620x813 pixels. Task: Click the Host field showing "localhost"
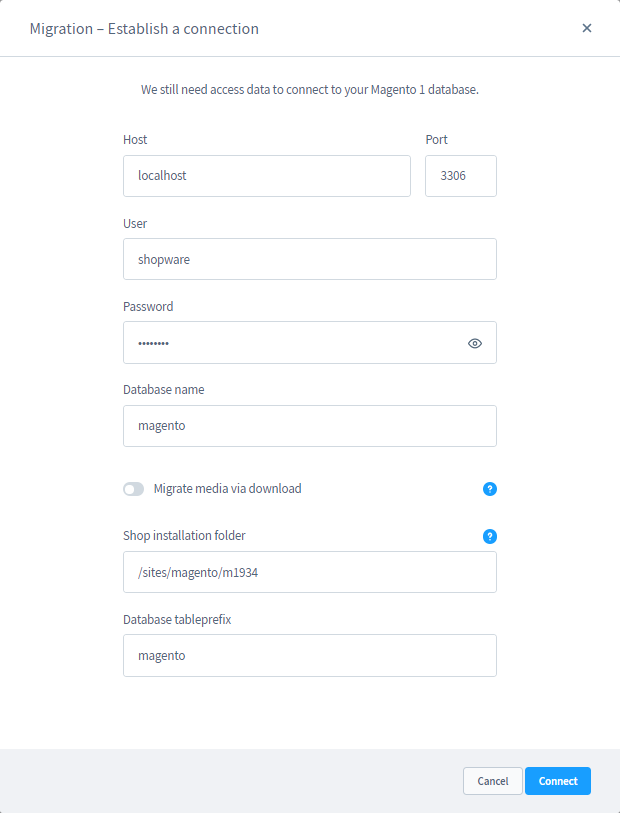point(266,176)
